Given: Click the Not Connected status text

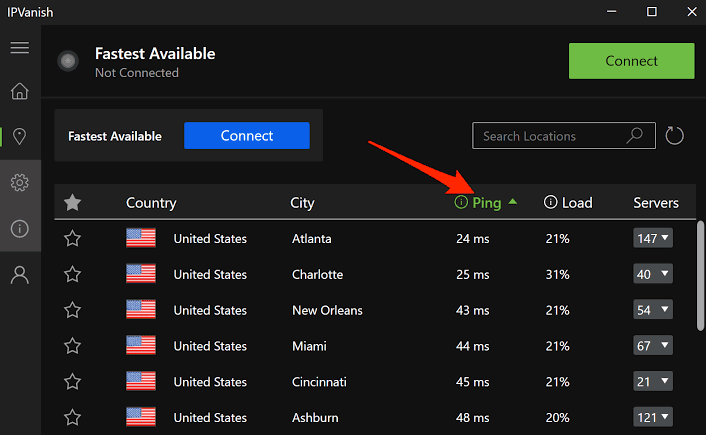Looking at the screenshot, I should [137, 72].
